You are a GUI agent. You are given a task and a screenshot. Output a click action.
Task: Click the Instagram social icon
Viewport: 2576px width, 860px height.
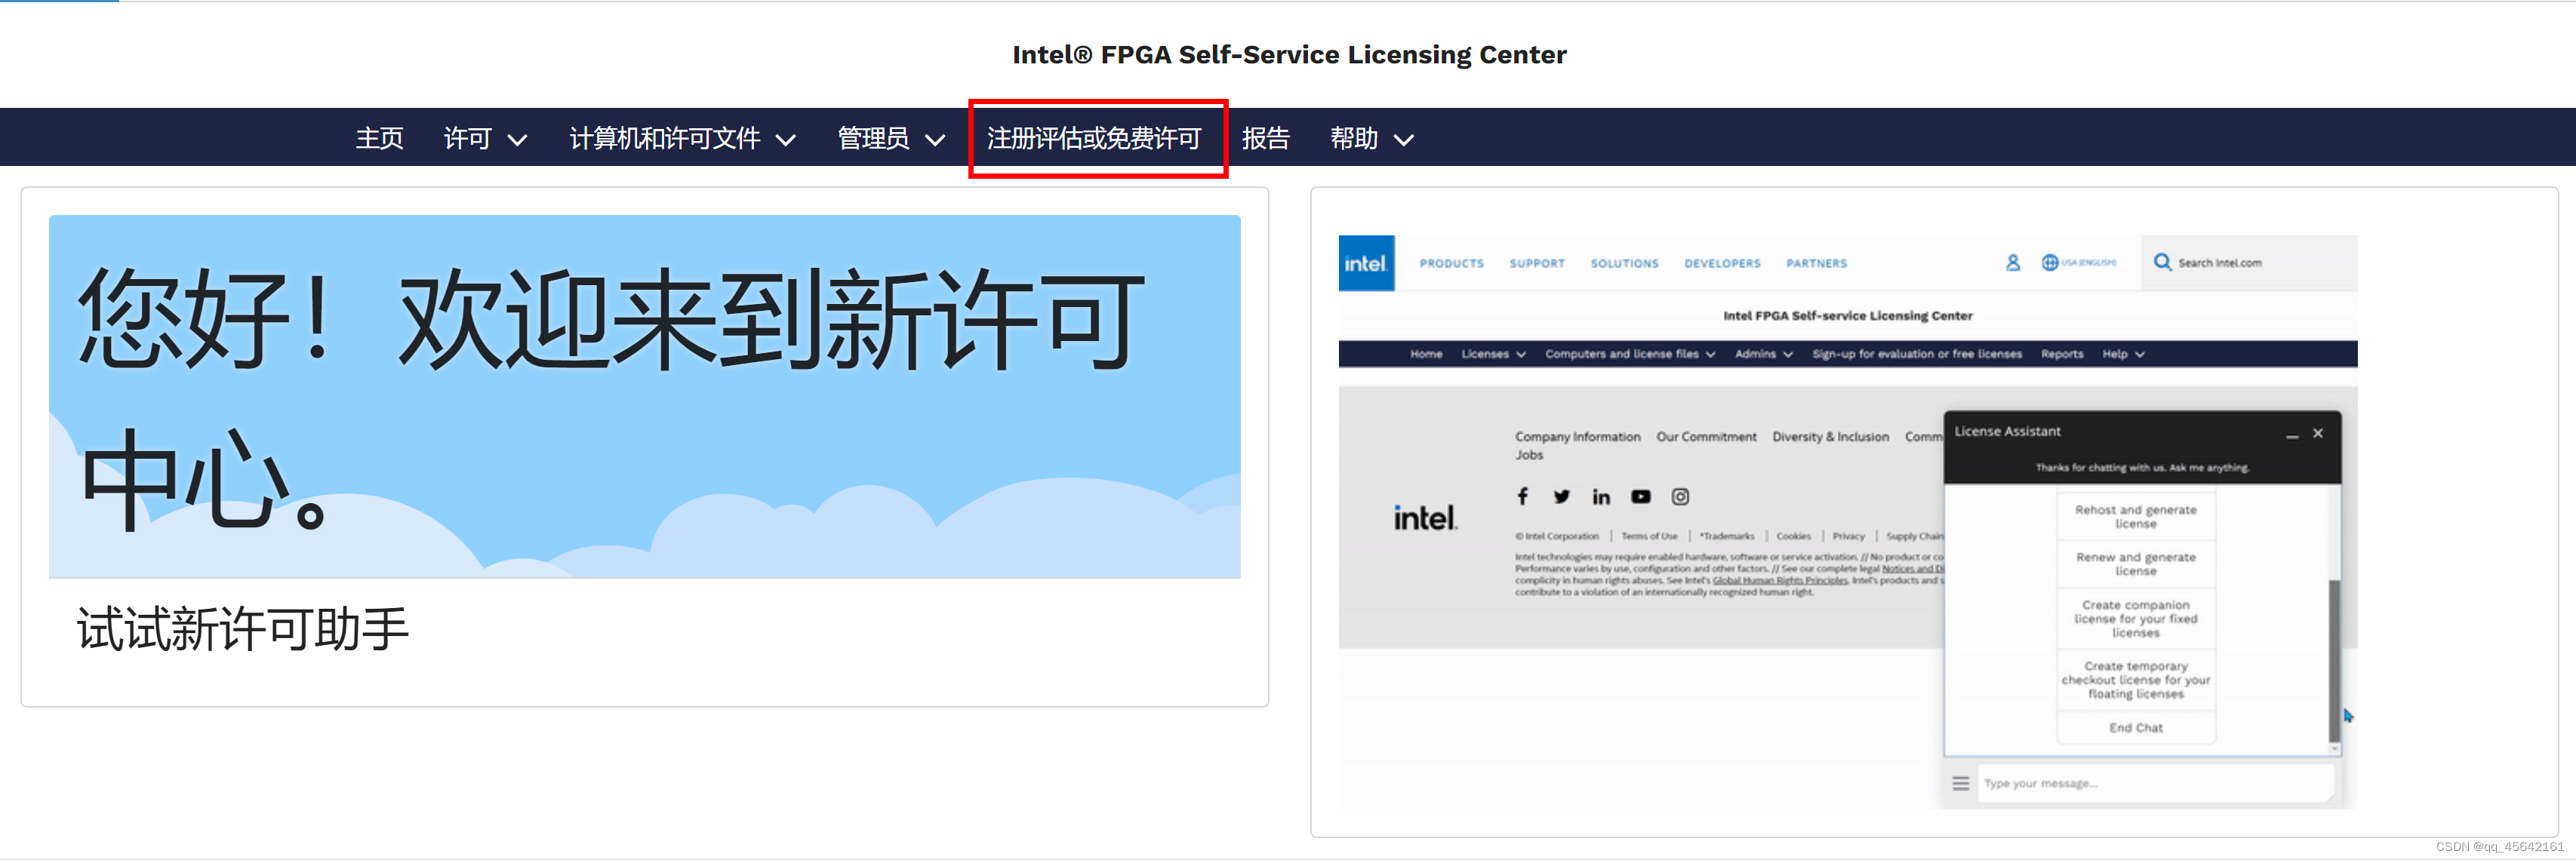point(1680,496)
